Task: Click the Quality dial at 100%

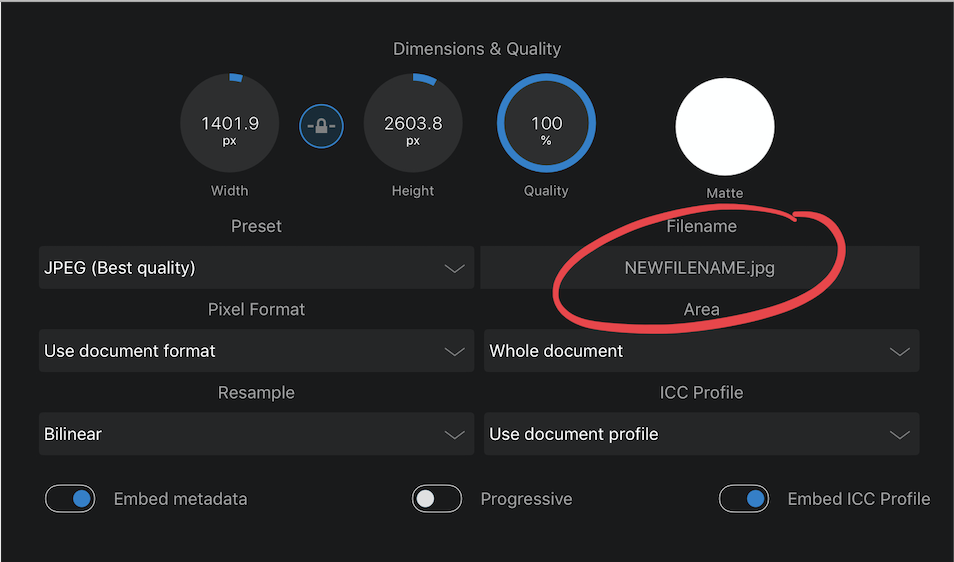Action: pyautogui.click(x=546, y=126)
